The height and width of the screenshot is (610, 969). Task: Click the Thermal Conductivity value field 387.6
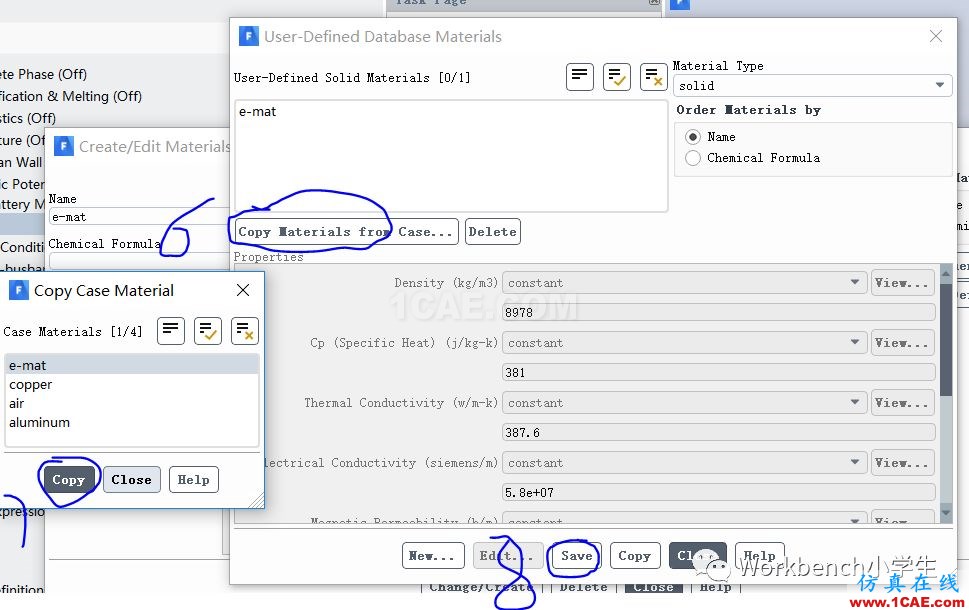tap(719, 432)
